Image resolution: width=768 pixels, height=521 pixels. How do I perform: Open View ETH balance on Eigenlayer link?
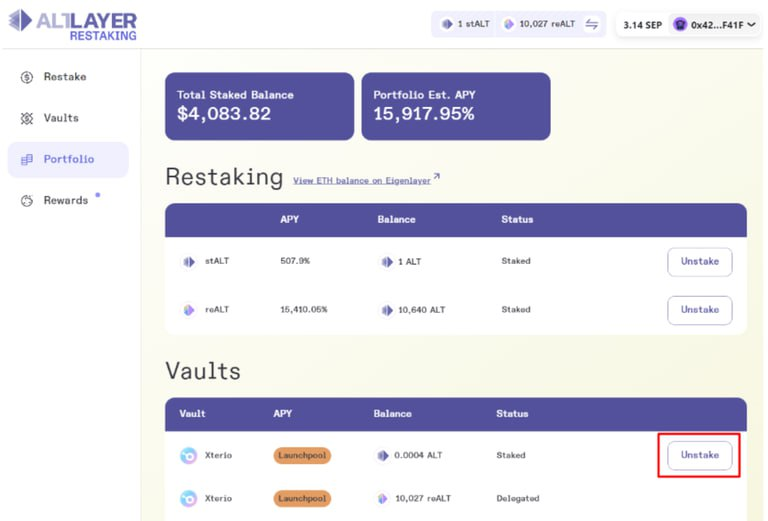click(362, 181)
